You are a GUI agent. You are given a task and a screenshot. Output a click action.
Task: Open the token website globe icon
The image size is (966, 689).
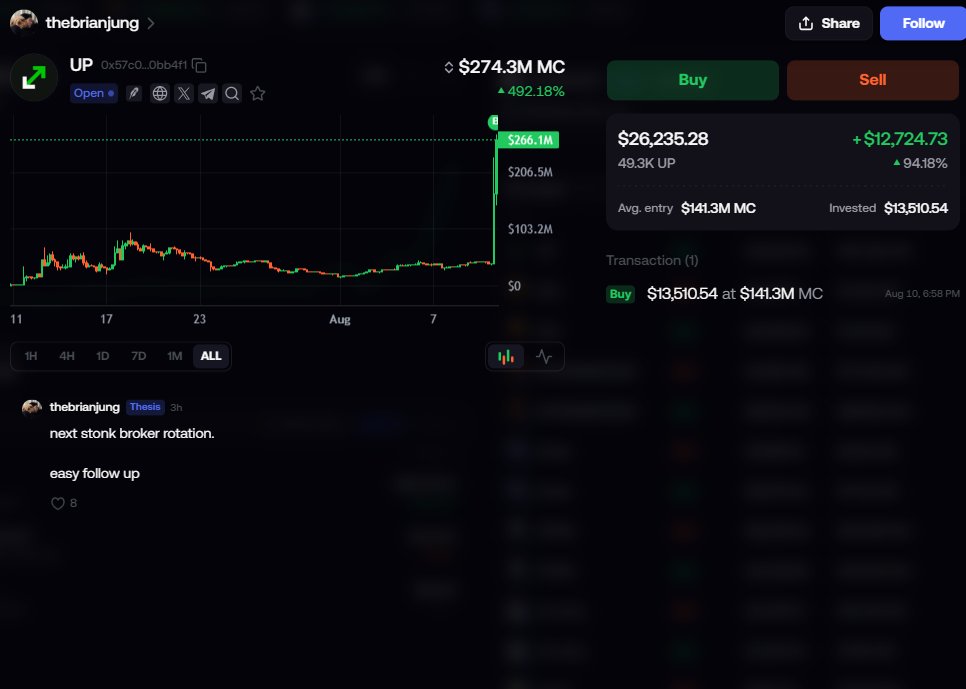click(160, 94)
